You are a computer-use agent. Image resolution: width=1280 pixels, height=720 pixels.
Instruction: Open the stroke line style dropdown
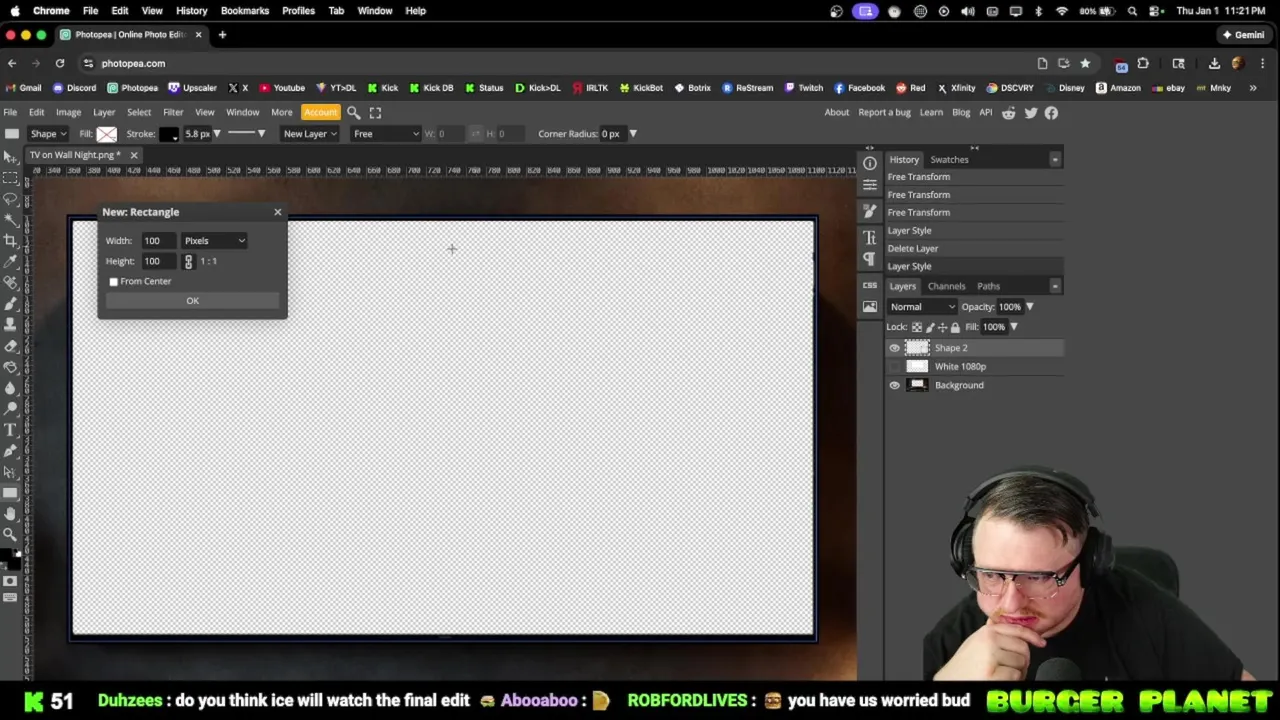[x=246, y=134]
